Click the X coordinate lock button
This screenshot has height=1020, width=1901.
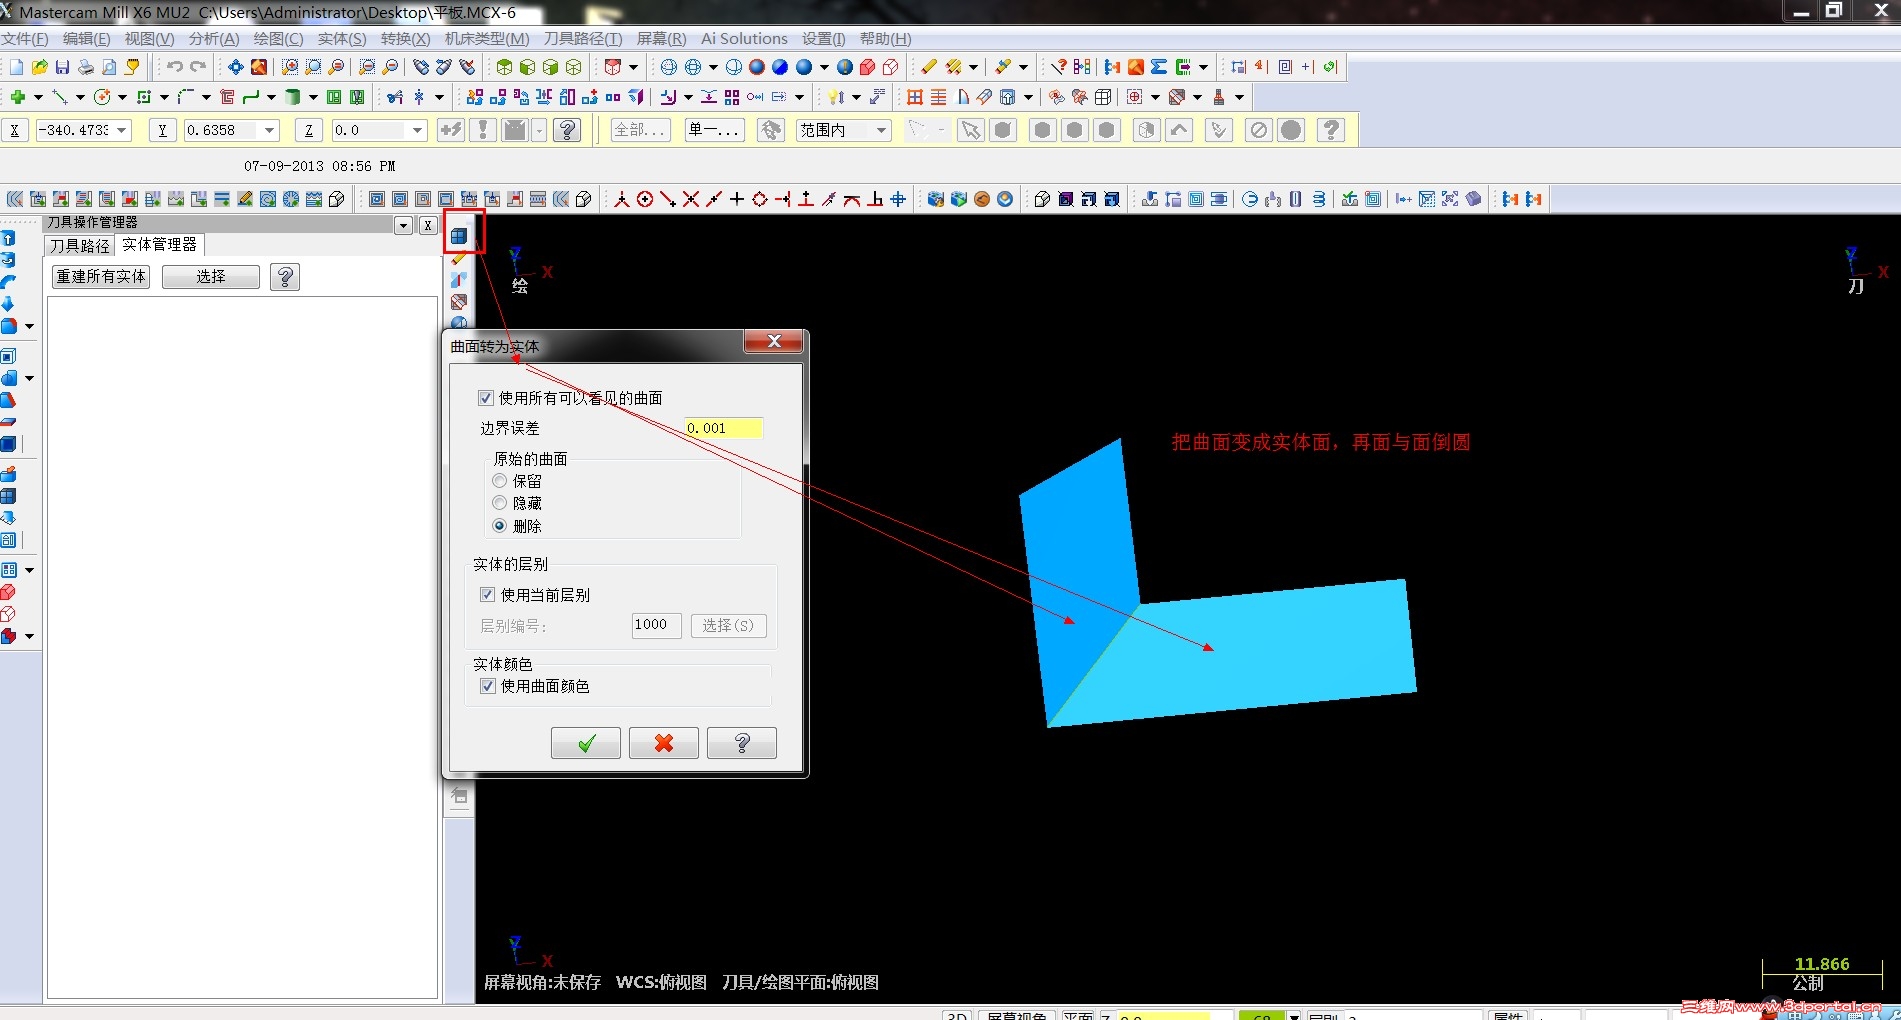15,130
